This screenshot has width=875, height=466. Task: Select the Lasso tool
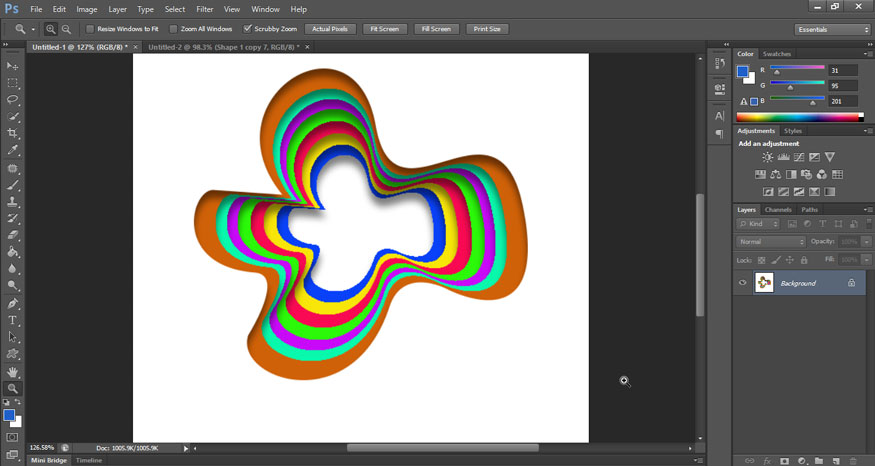tap(12, 99)
